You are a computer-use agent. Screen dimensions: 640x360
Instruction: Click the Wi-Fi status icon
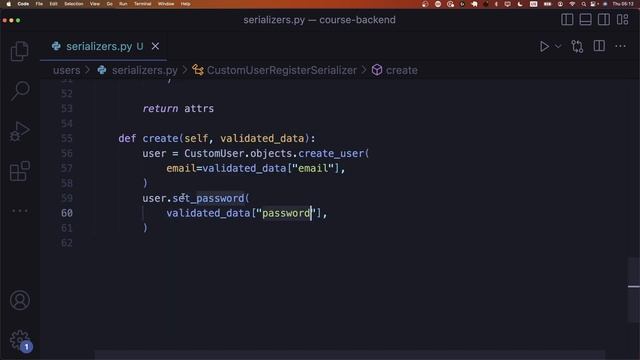tap(572, 4)
